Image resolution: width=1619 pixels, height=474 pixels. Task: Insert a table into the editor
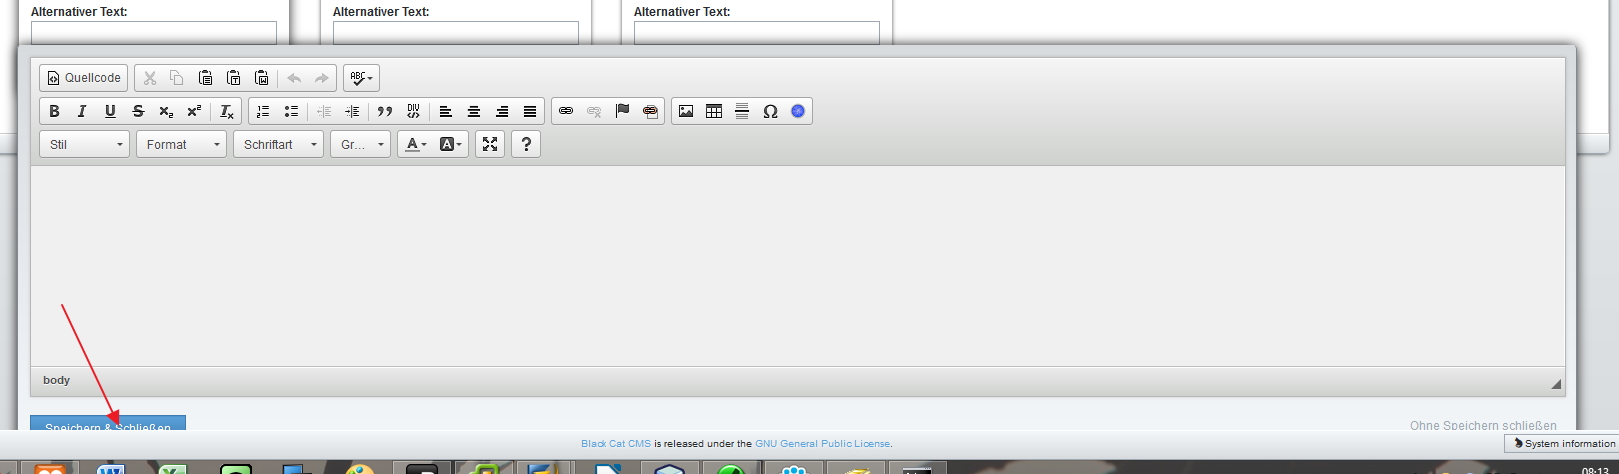point(714,111)
